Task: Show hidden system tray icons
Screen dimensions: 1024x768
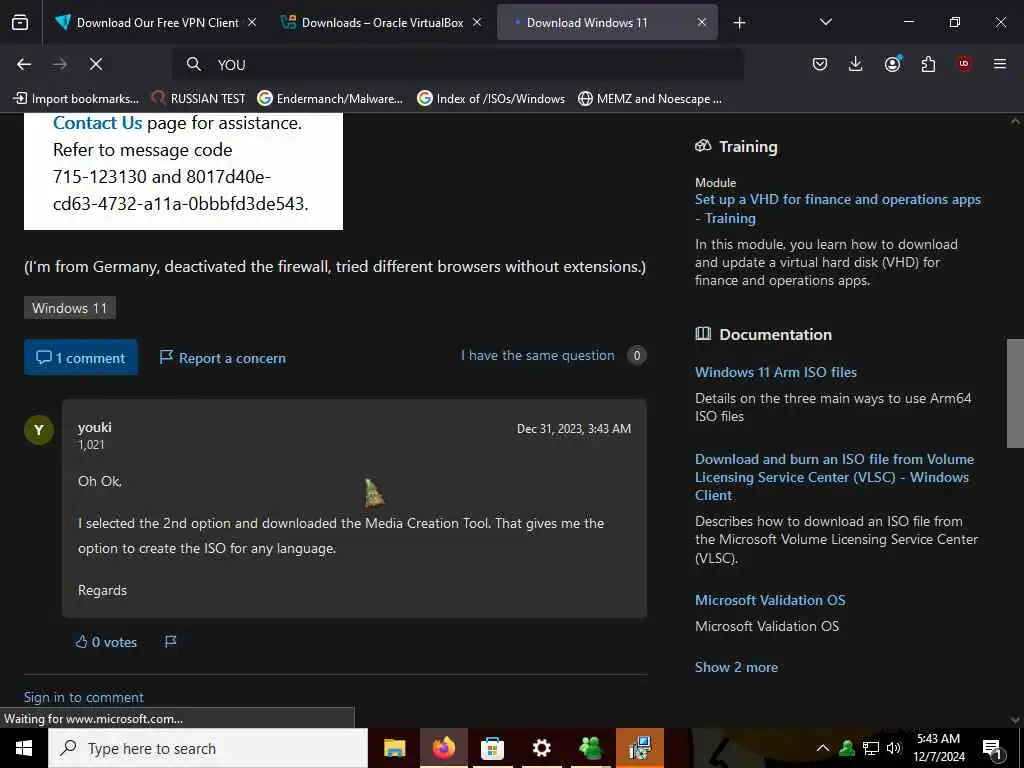Action: point(823,748)
